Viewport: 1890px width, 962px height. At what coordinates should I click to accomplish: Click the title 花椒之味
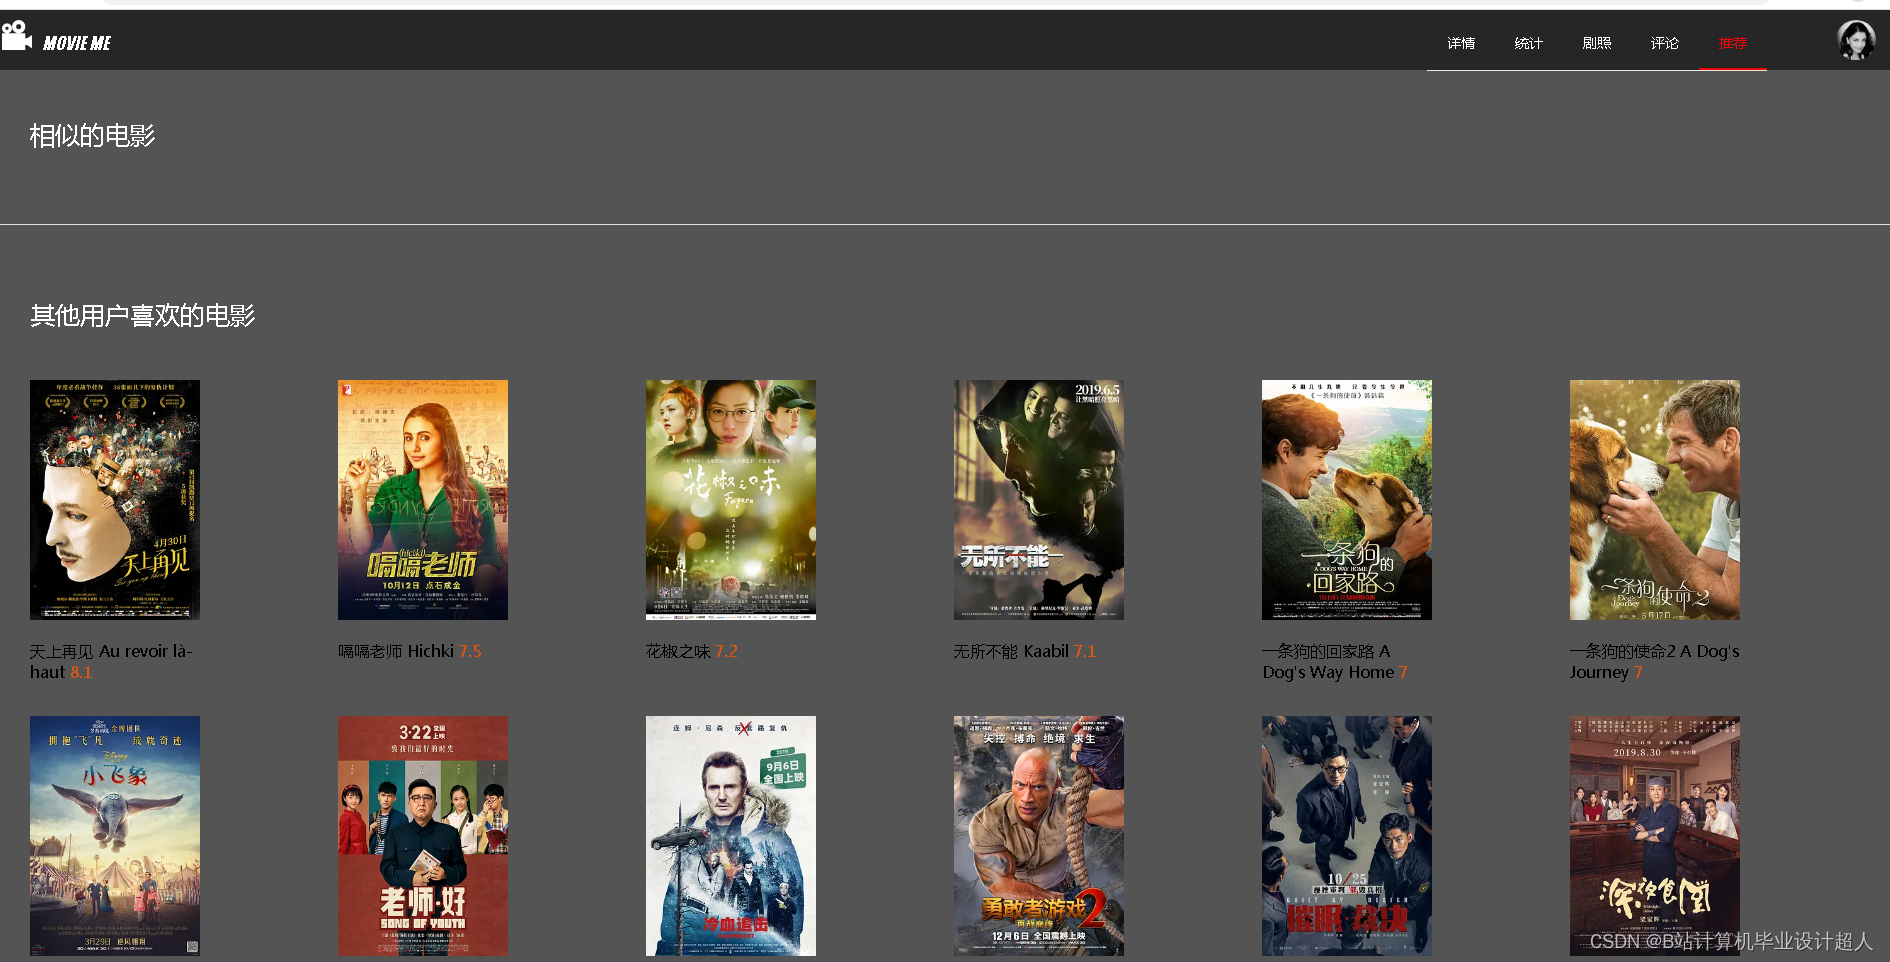pyautogui.click(x=678, y=651)
